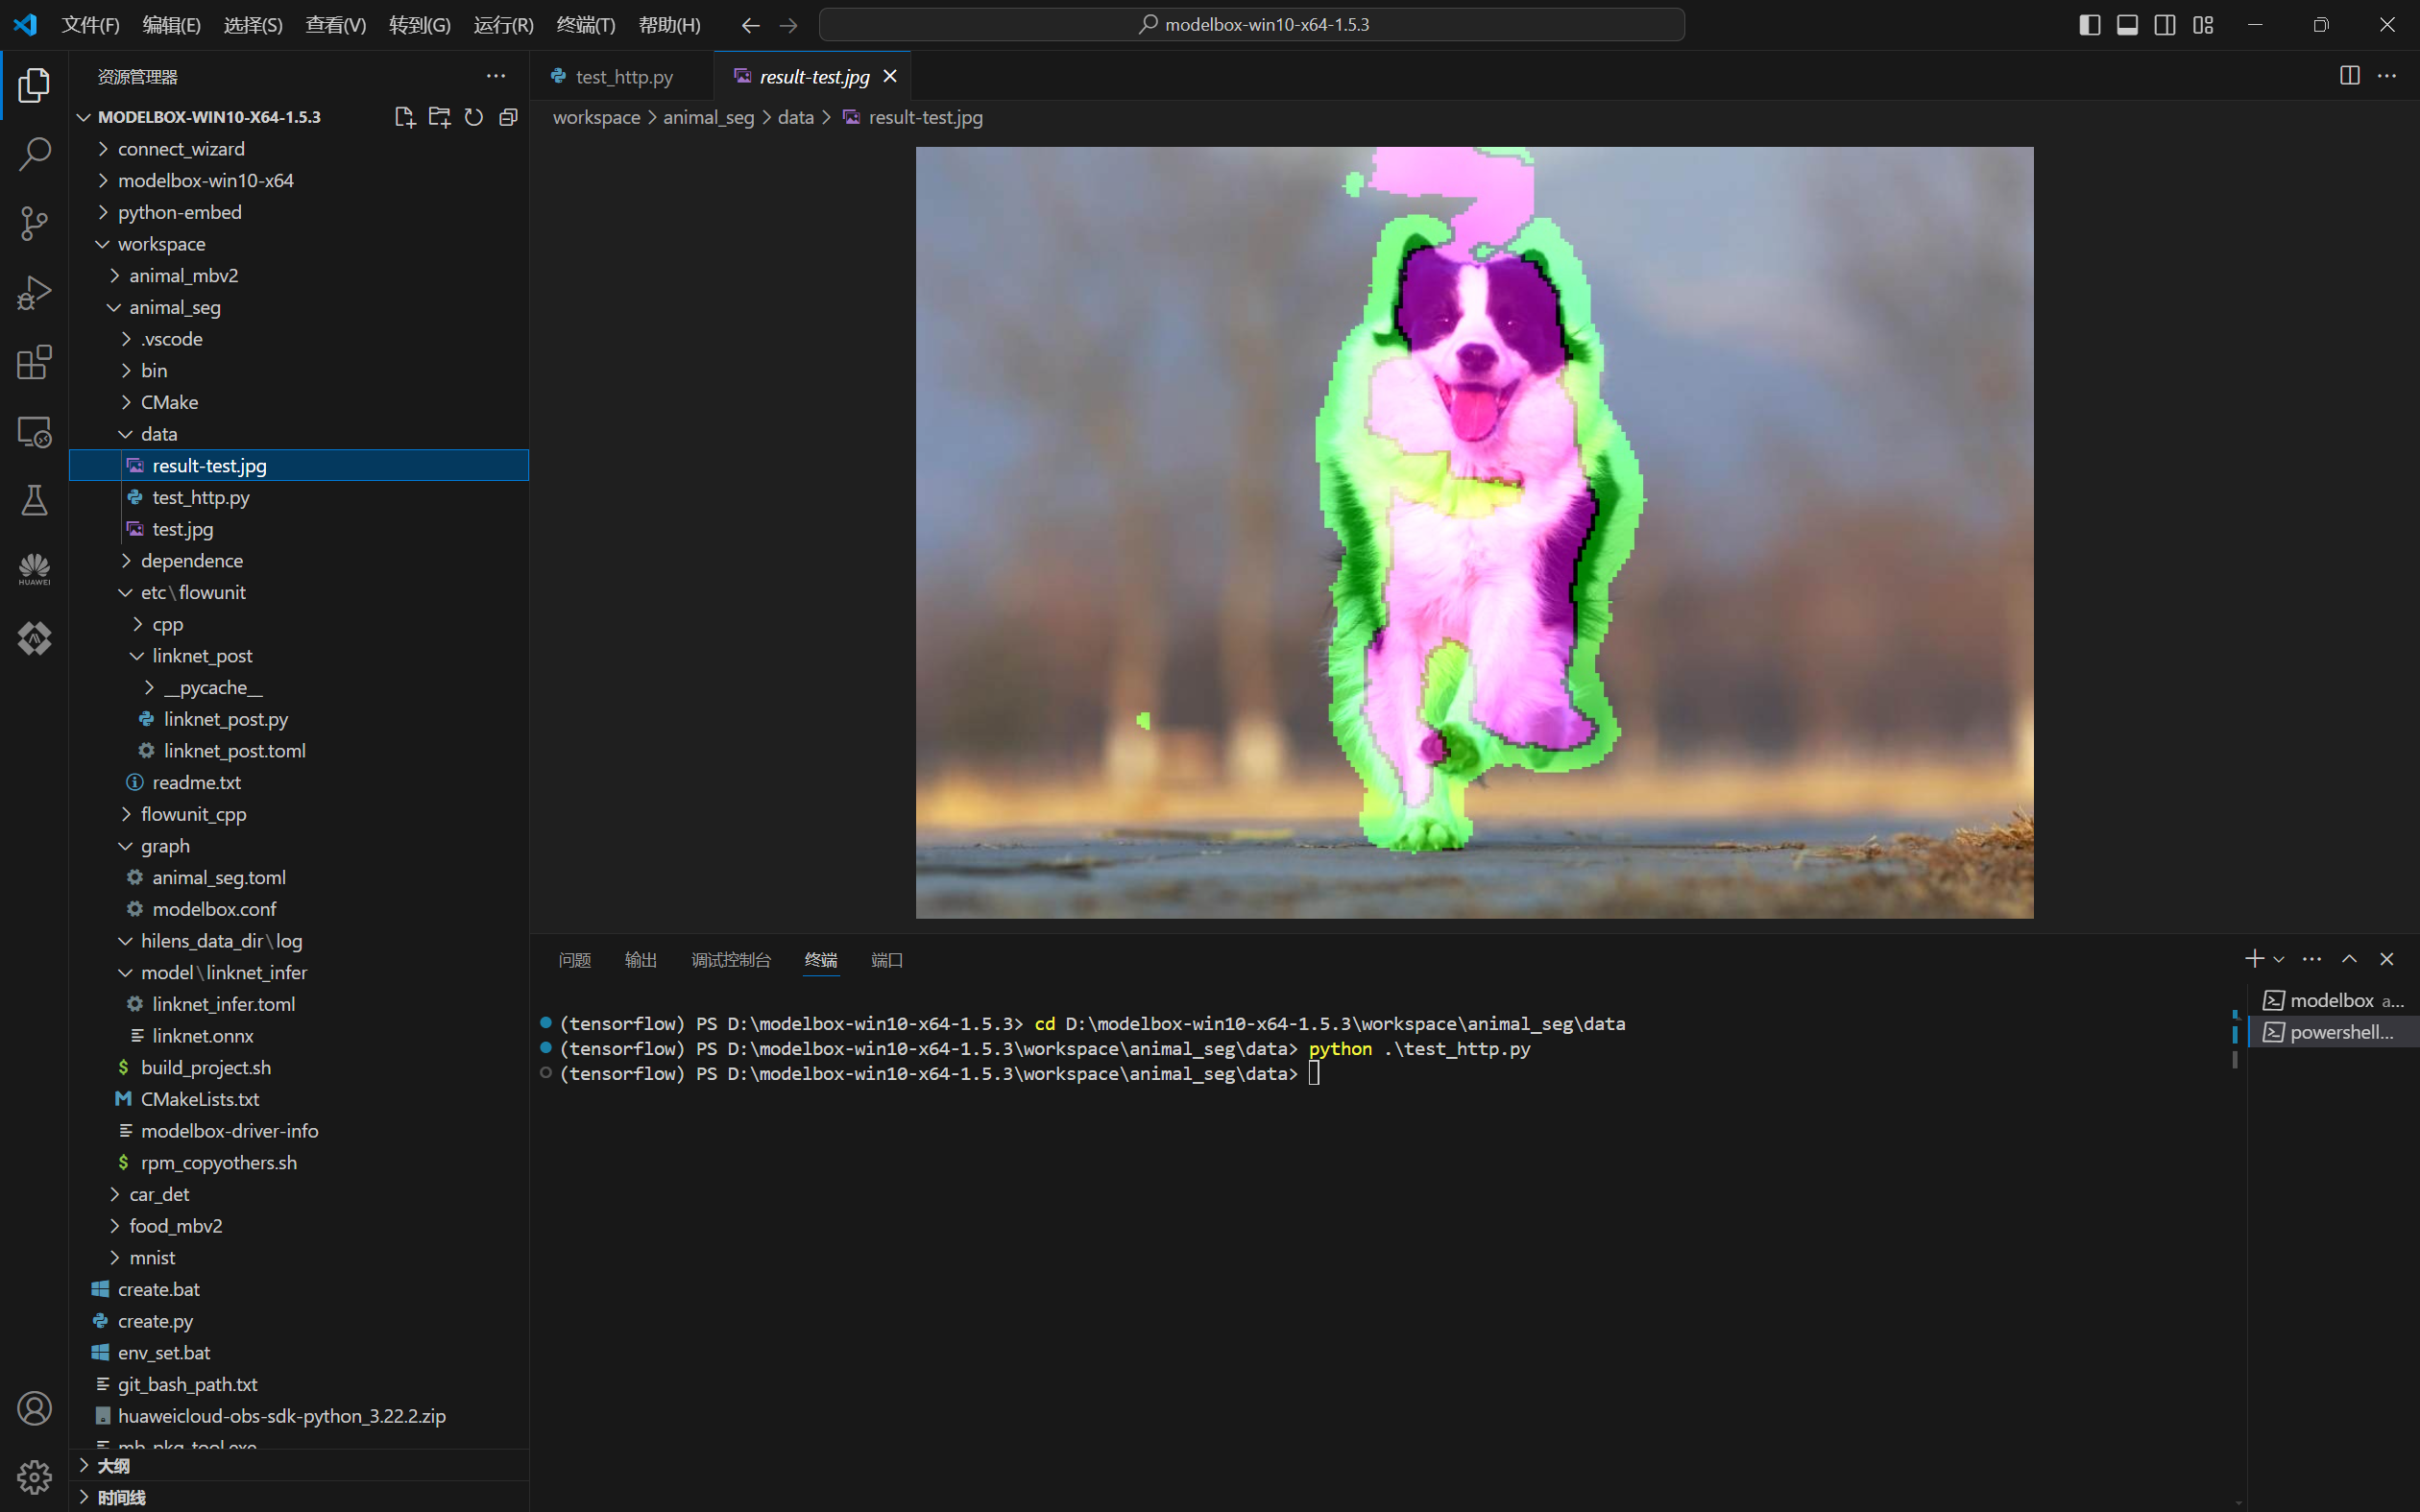Open the Extensions view
The width and height of the screenshot is (2420, 1512).
click(x=34, y=362)
